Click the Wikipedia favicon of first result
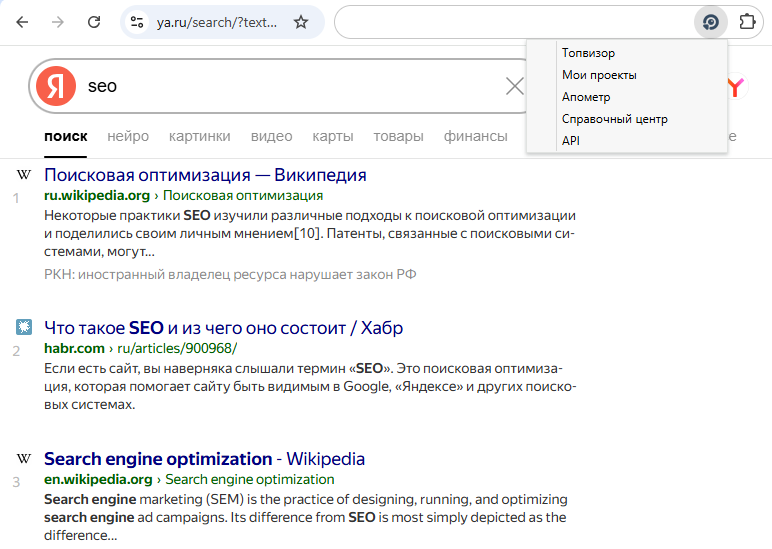The width and height of the screenshot is (772, 549). [24, 174]
